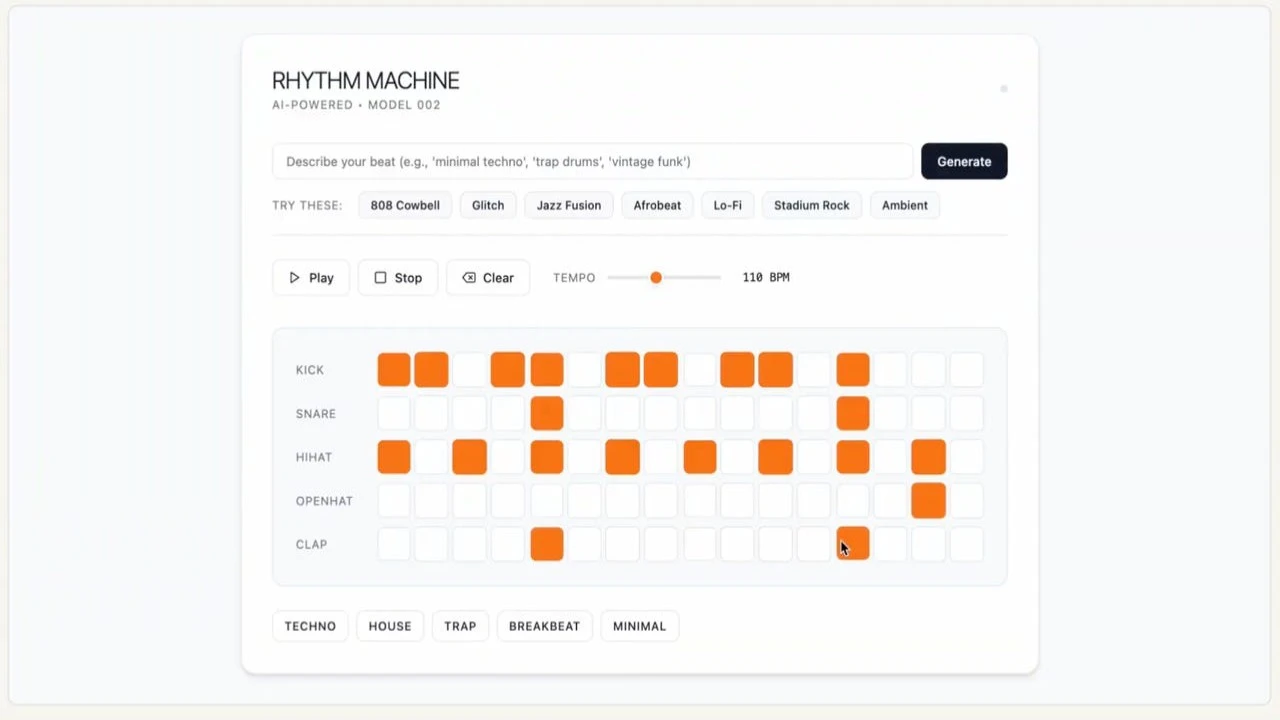This screenshot has width=1280, height=720.
Task: Click the SNARE row label
Action: click(x=316, y=413)
